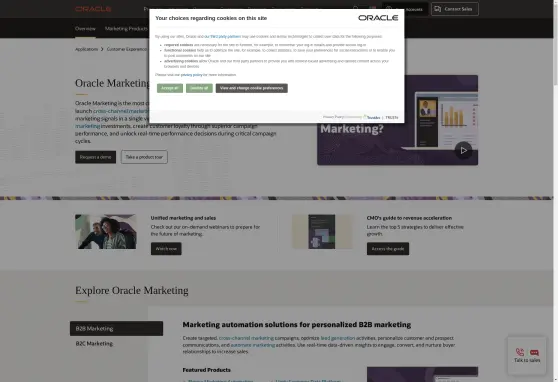
Task: Click the cookie dialog title text
Action: 211,18
